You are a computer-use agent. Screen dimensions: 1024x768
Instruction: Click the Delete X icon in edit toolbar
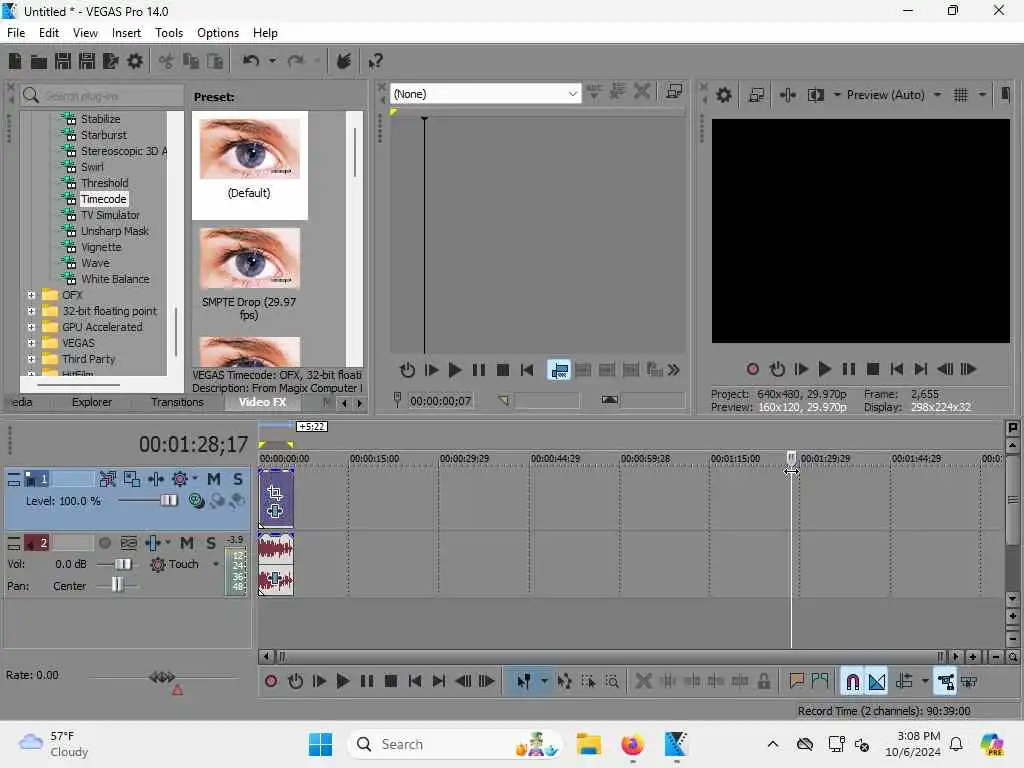tap(643, 681)
